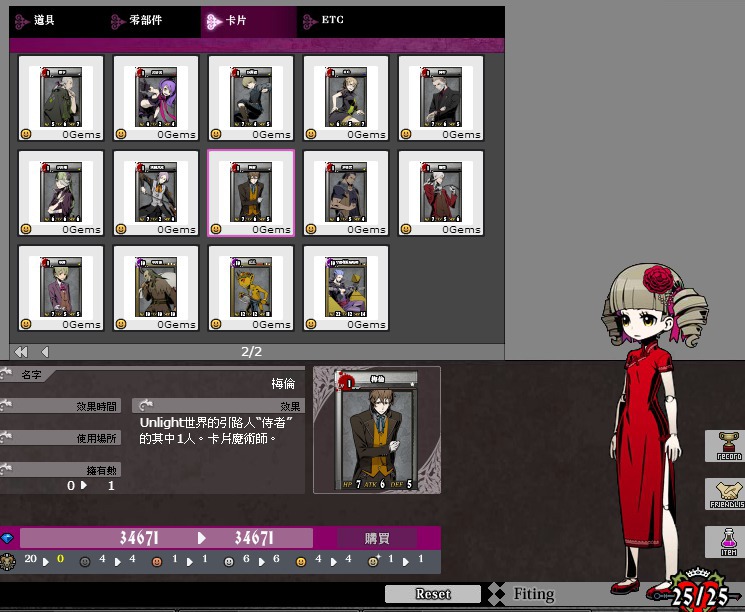Pick the red-coat white-haired character card
The image size is (745, 612).
pos(441,193)
